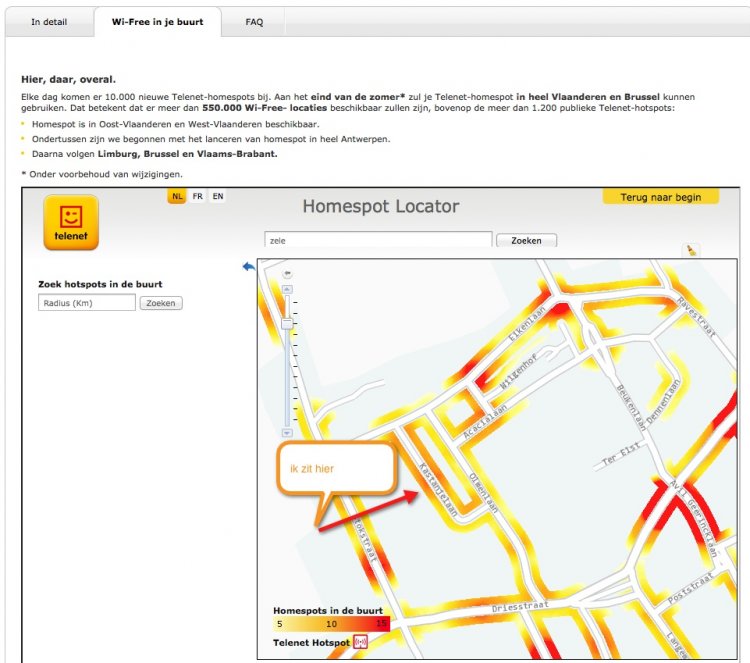Click the Hier, daar, overal. heading
Viewport: 750px width, 663px height.
pyautogui.click(x=68, y=79)
